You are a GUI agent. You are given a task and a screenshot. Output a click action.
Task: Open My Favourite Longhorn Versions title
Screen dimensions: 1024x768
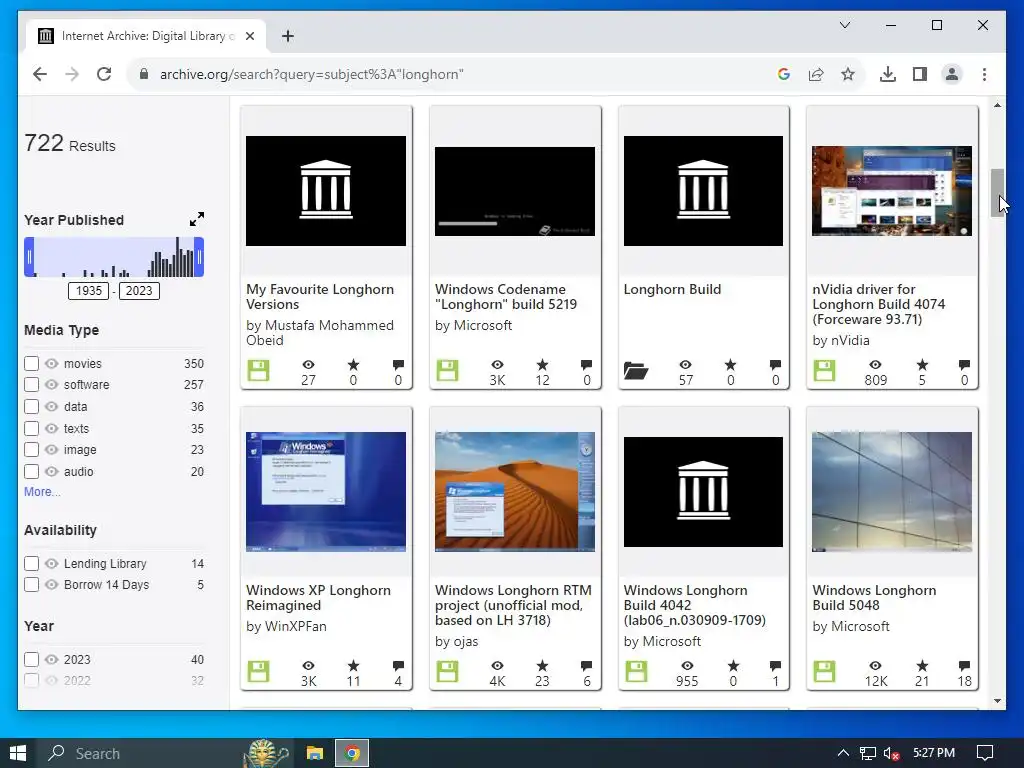[x=320, y=296]
